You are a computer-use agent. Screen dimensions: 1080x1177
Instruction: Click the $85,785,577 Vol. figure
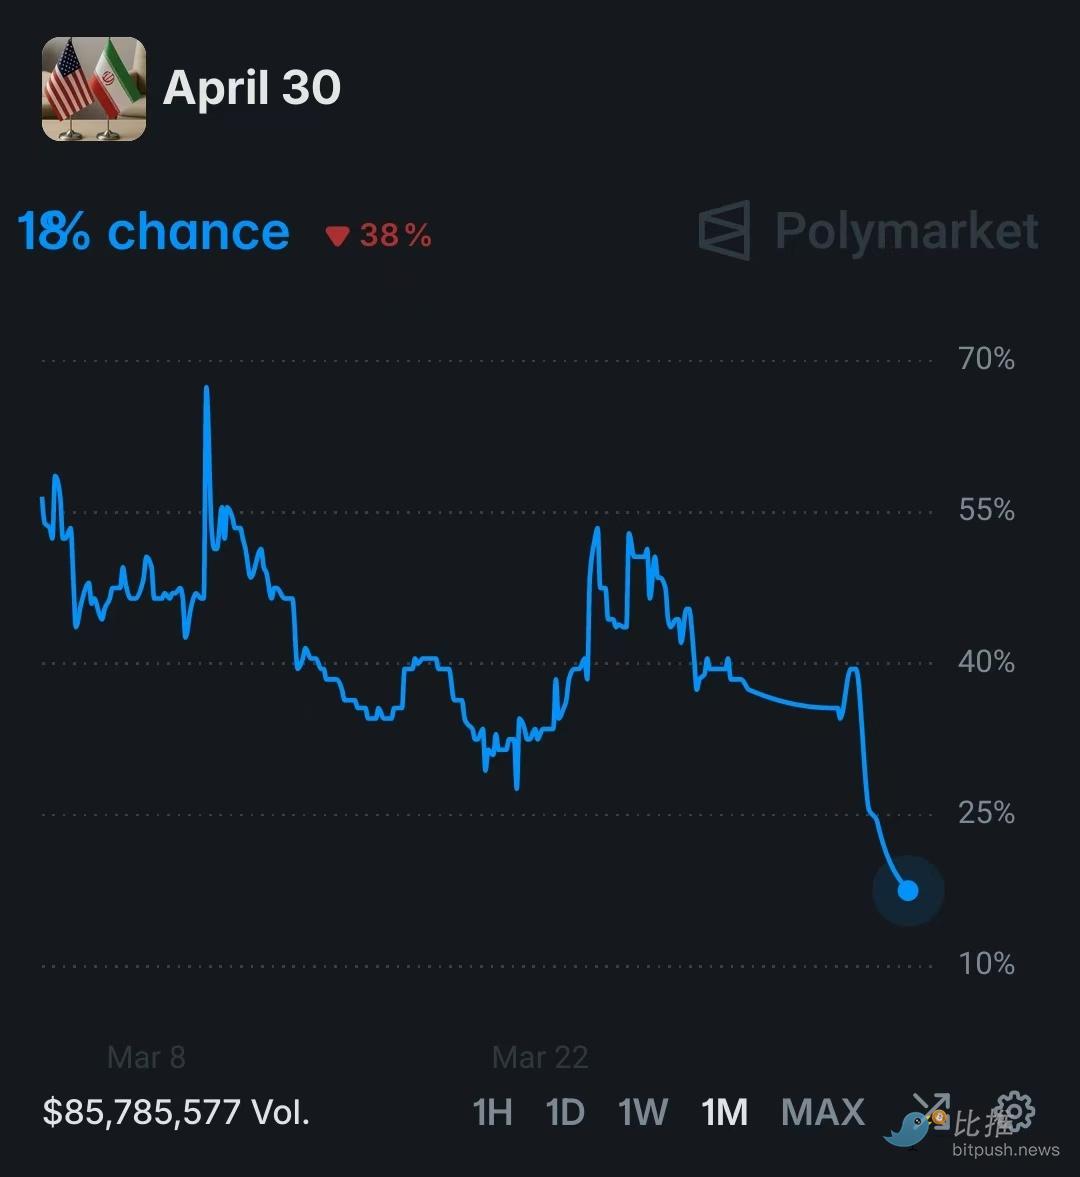[x=176, y=1112]
